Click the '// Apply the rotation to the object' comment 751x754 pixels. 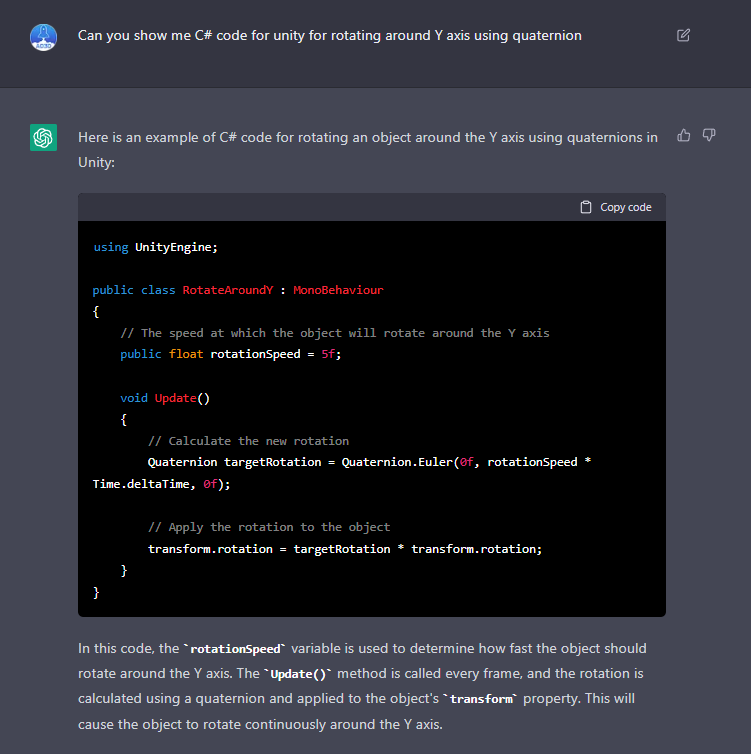269,527
